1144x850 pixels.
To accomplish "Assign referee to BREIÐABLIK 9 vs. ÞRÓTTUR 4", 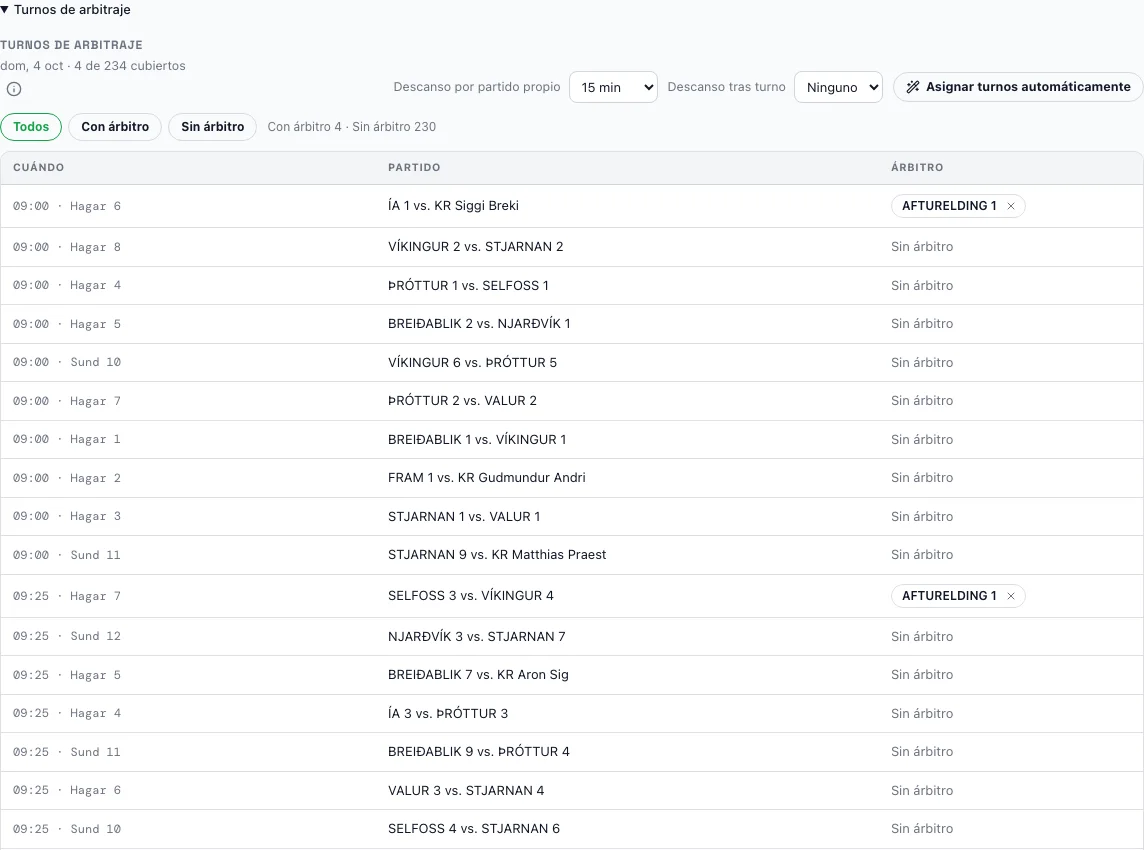I will 922,752.
